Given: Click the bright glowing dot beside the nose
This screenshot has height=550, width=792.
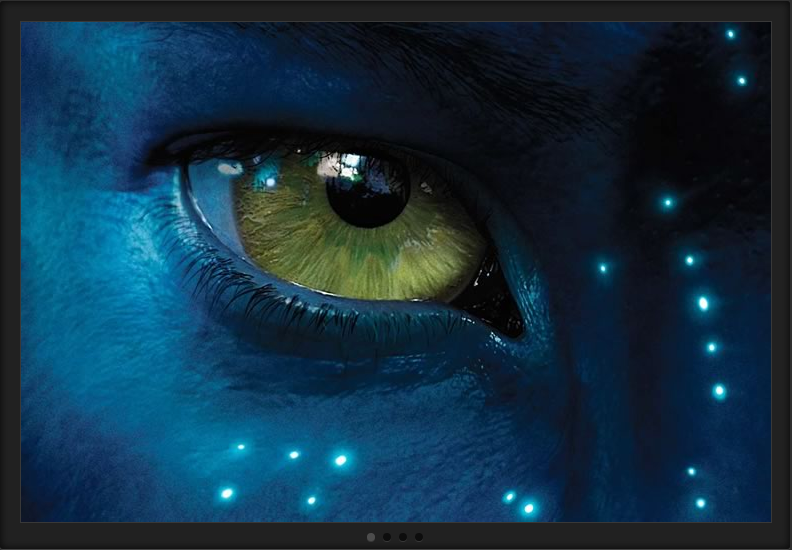Looking at the screenshot, I should (703, 303).
